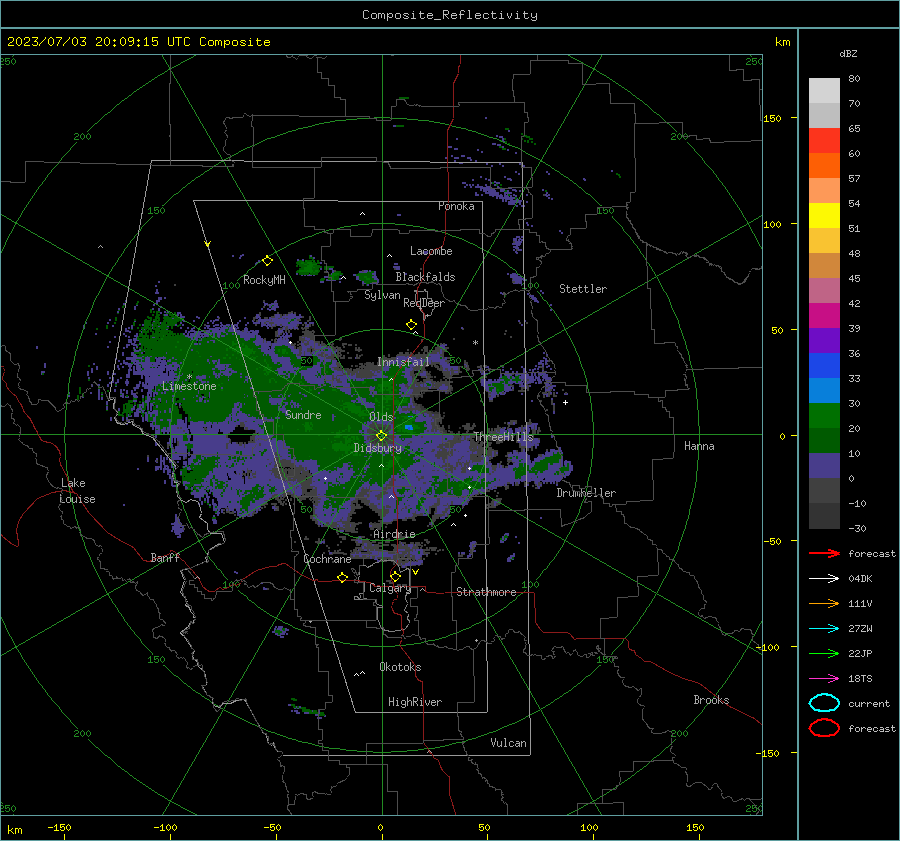Select the cyan 27ZW arrow legend icon
This screenshot has width=900, height=841.
coord(824,629)
